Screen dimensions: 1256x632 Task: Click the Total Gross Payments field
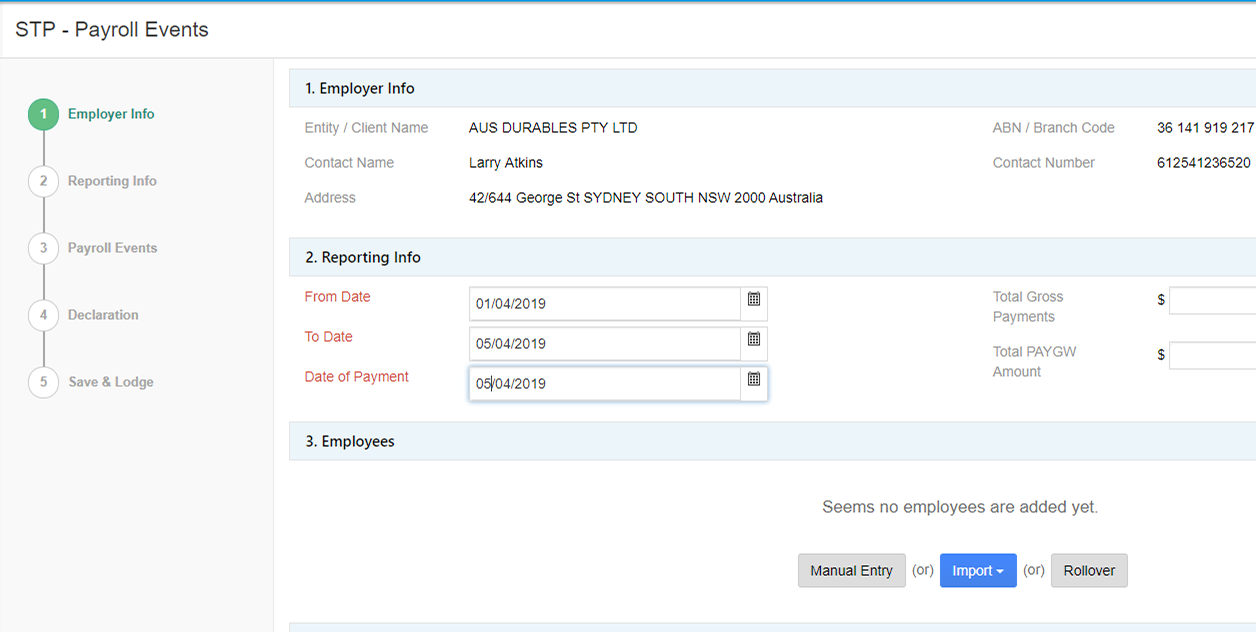(x=1212, y=301)
